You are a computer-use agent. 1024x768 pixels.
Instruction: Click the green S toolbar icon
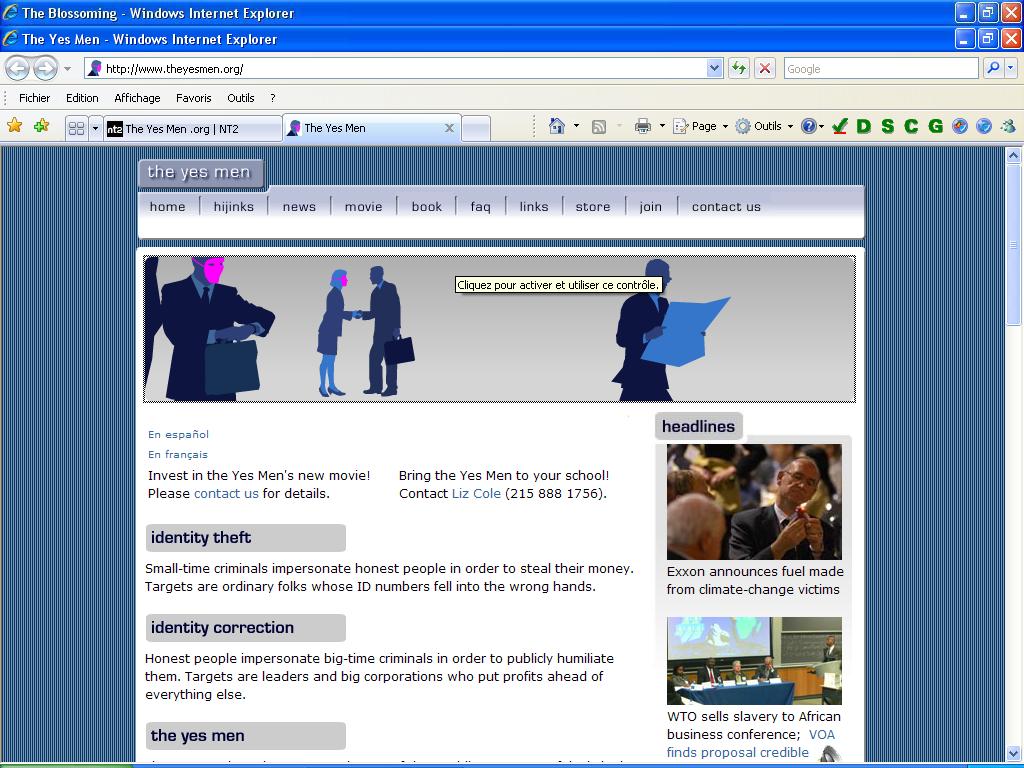pyautogui.click(x=888, y=126)
